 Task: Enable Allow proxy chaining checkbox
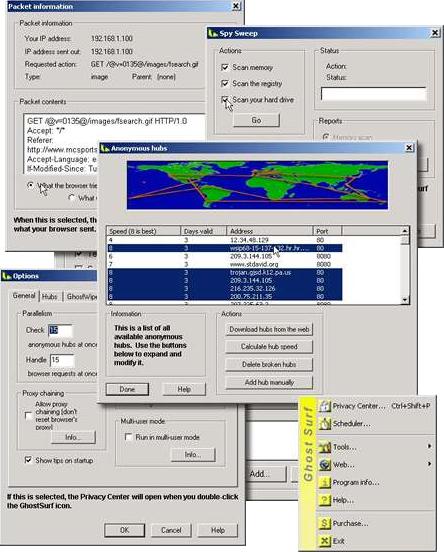[29, 416]
